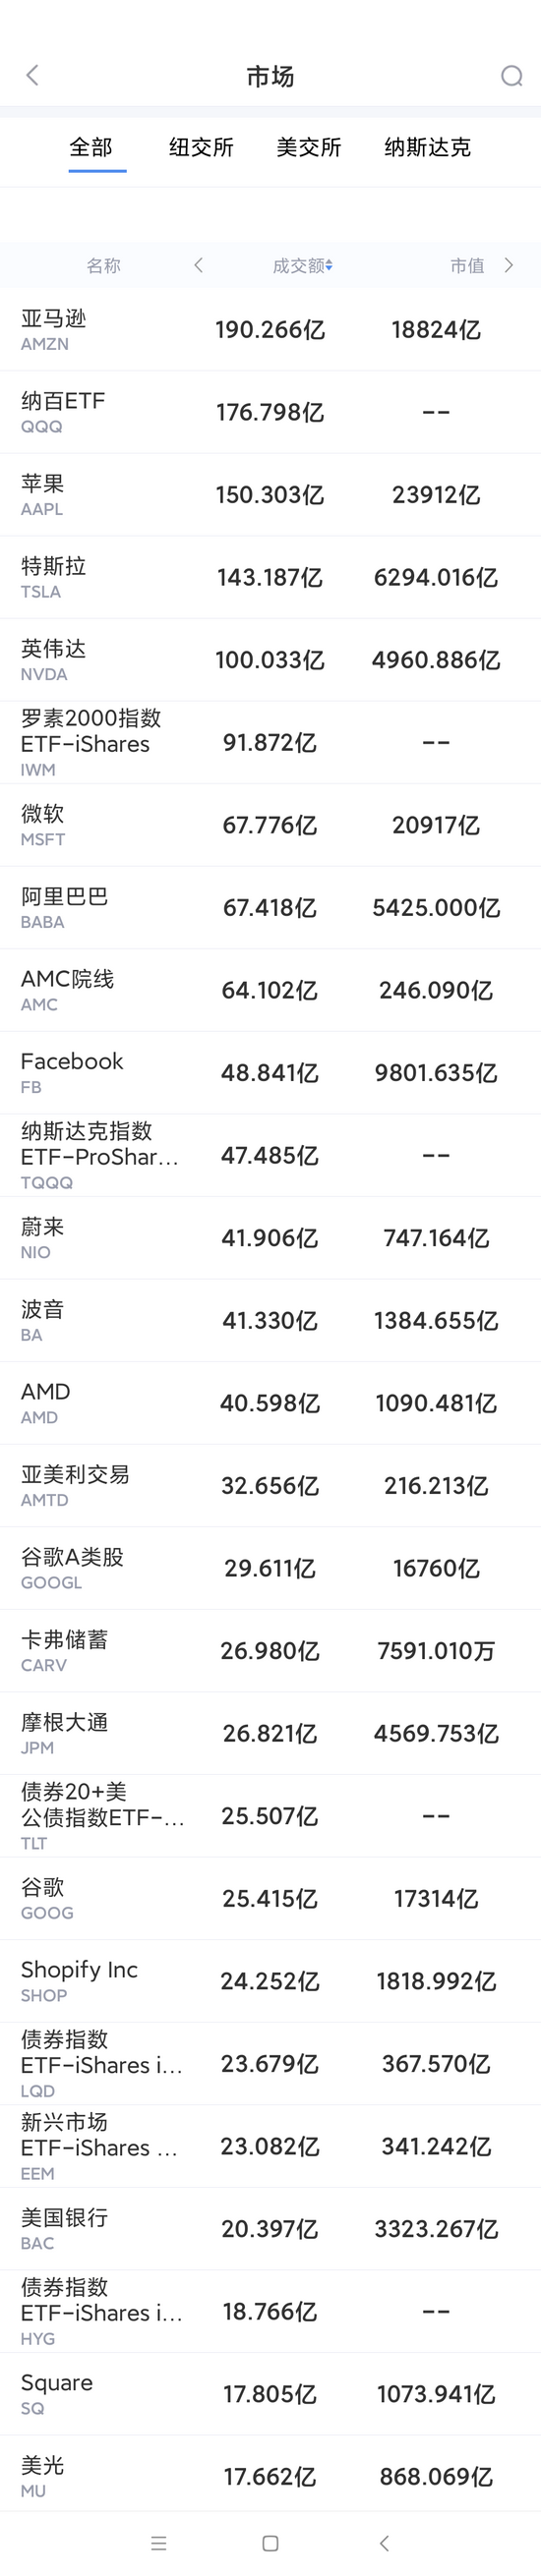Select the 名称 column header
The image size is (541, 2576).
103,265
